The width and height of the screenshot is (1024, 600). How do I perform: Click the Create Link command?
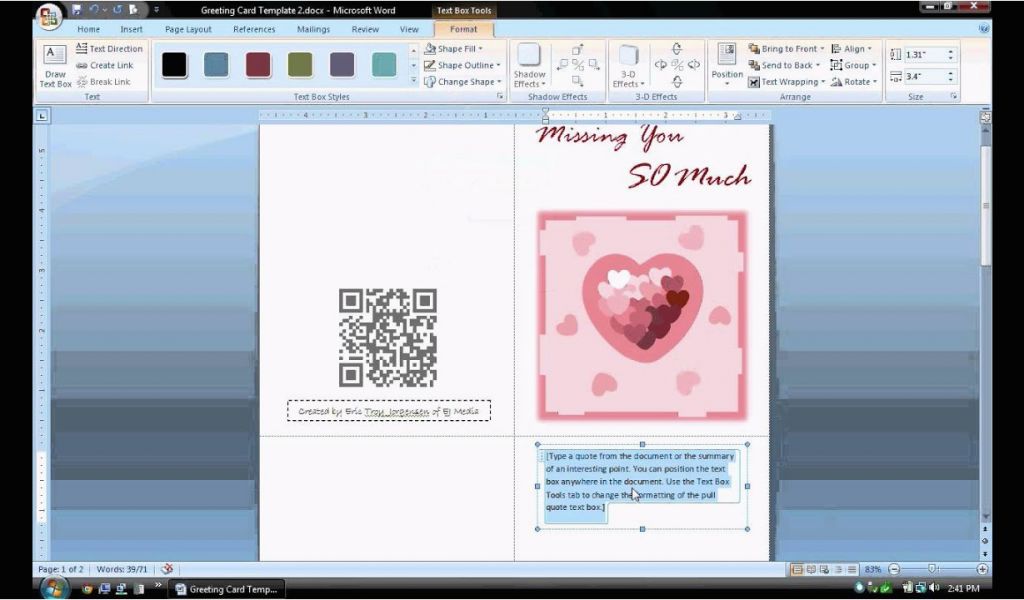[x=104, y=65]
